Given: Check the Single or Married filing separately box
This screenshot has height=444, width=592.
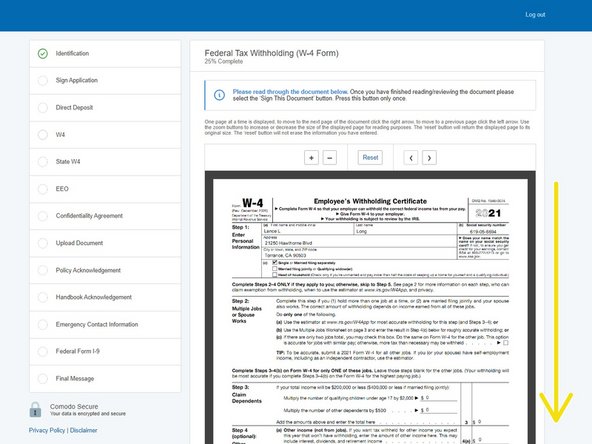Looking at the screenshot, I should click(275, 262).
